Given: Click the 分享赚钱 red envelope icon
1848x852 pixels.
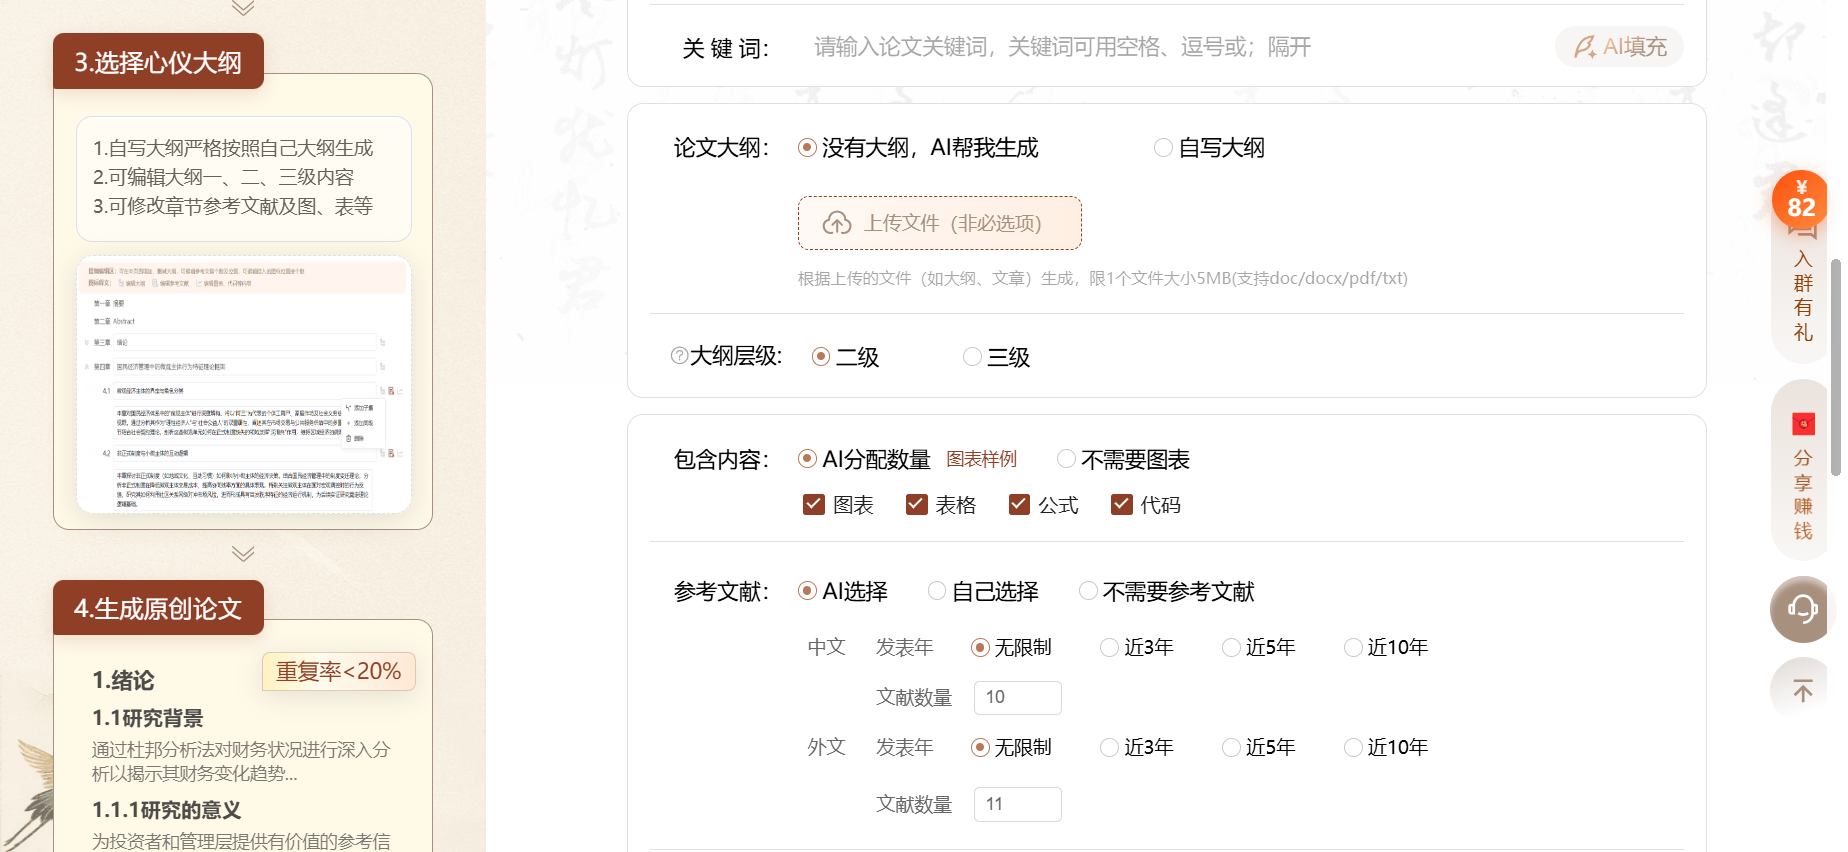Looking at the screenshot, I should pos(1803,424).
